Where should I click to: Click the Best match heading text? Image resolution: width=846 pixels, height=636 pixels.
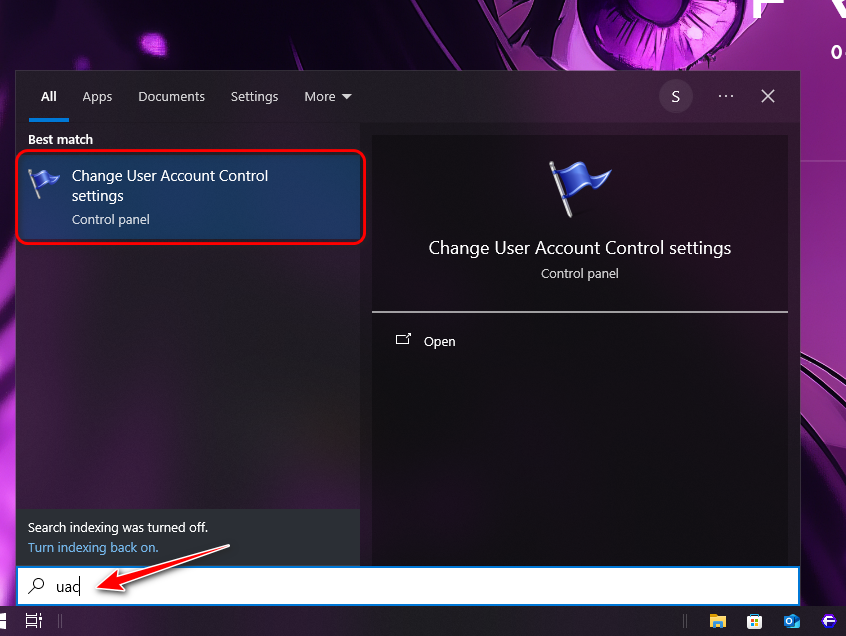(60, 140)
